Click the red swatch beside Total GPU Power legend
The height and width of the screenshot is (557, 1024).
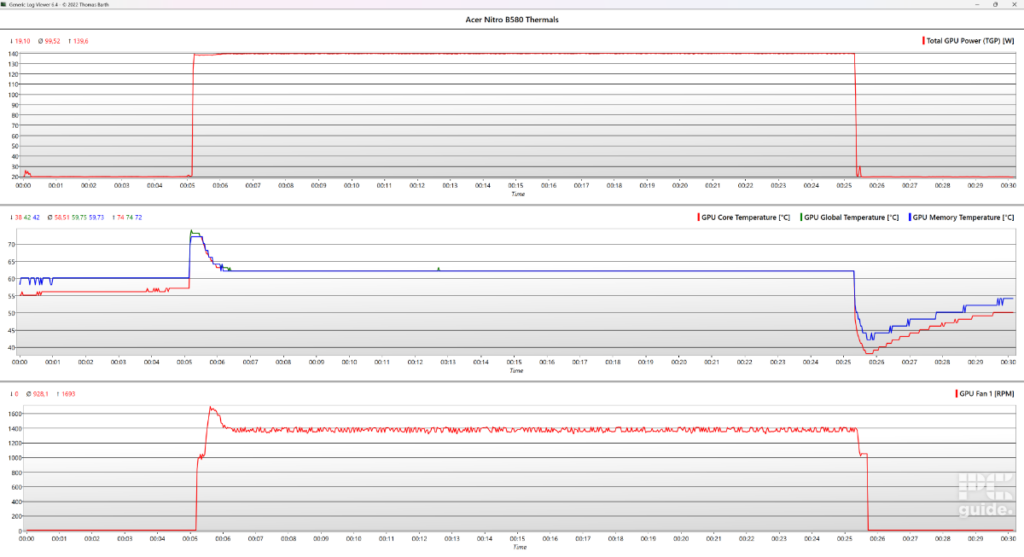tap(923, 40)
